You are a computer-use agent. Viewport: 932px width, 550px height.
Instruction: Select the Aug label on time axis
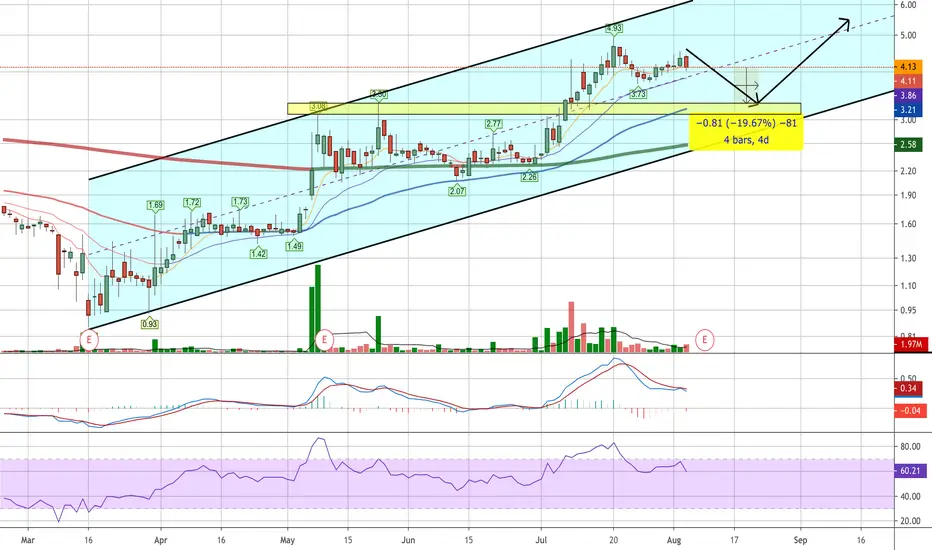coord(673,540)
